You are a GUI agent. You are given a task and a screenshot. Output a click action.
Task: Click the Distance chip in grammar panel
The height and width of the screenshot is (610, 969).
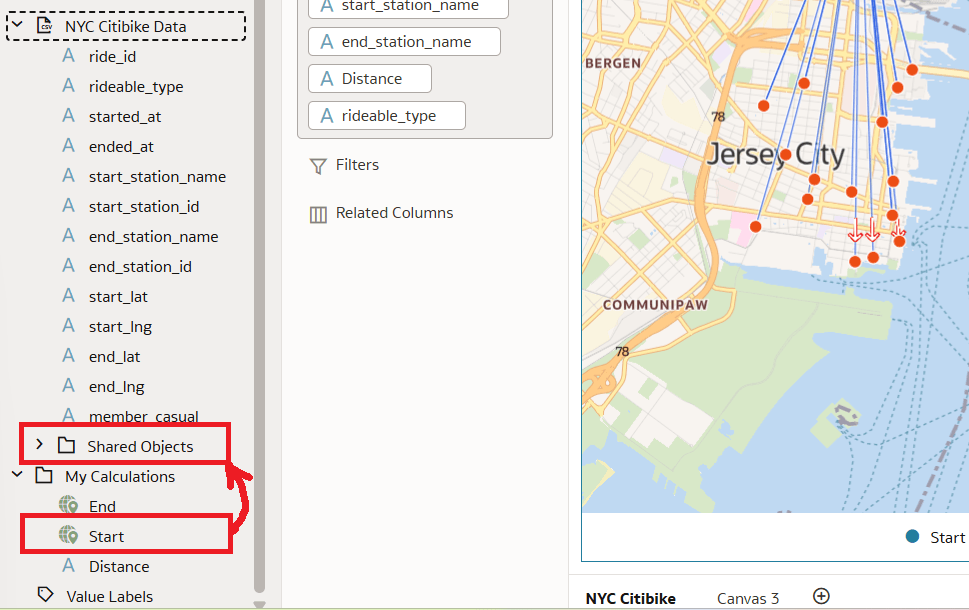coord(370,78)
